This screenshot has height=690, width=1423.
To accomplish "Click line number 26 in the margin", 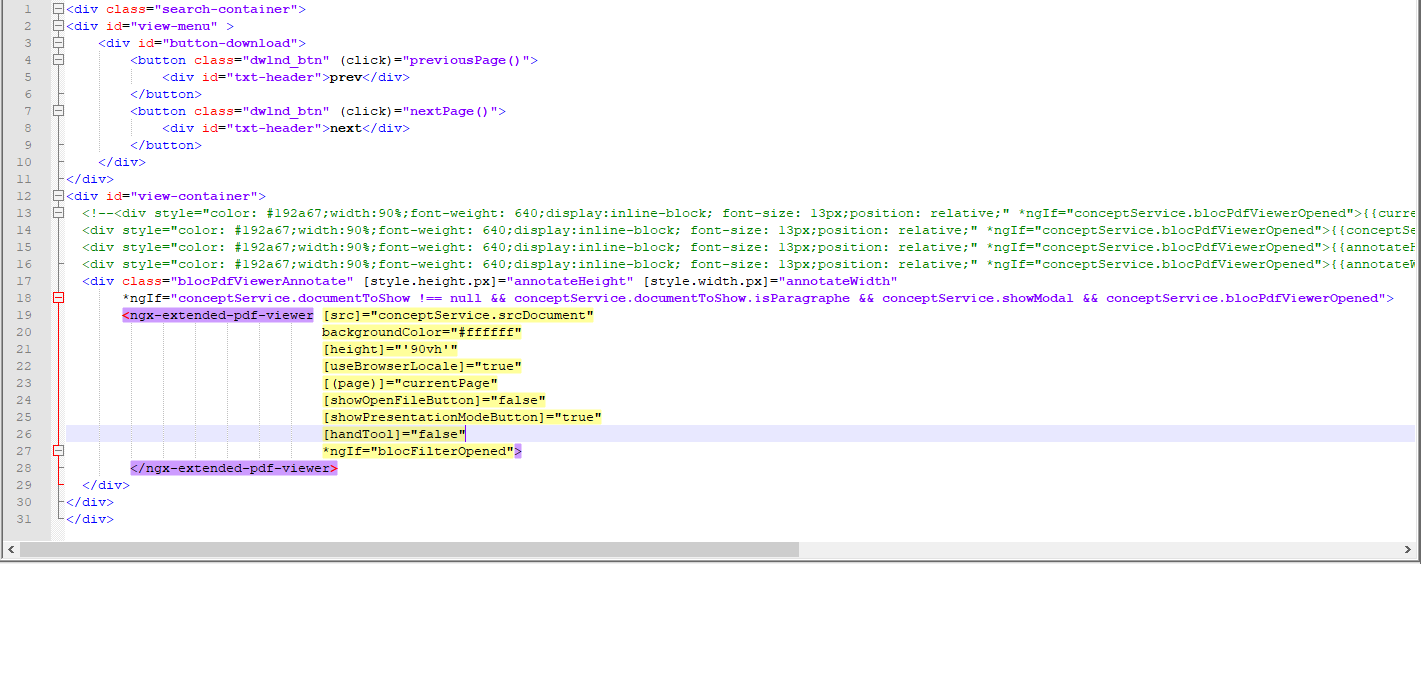I will pyautogui.click(x=24, y=434).
